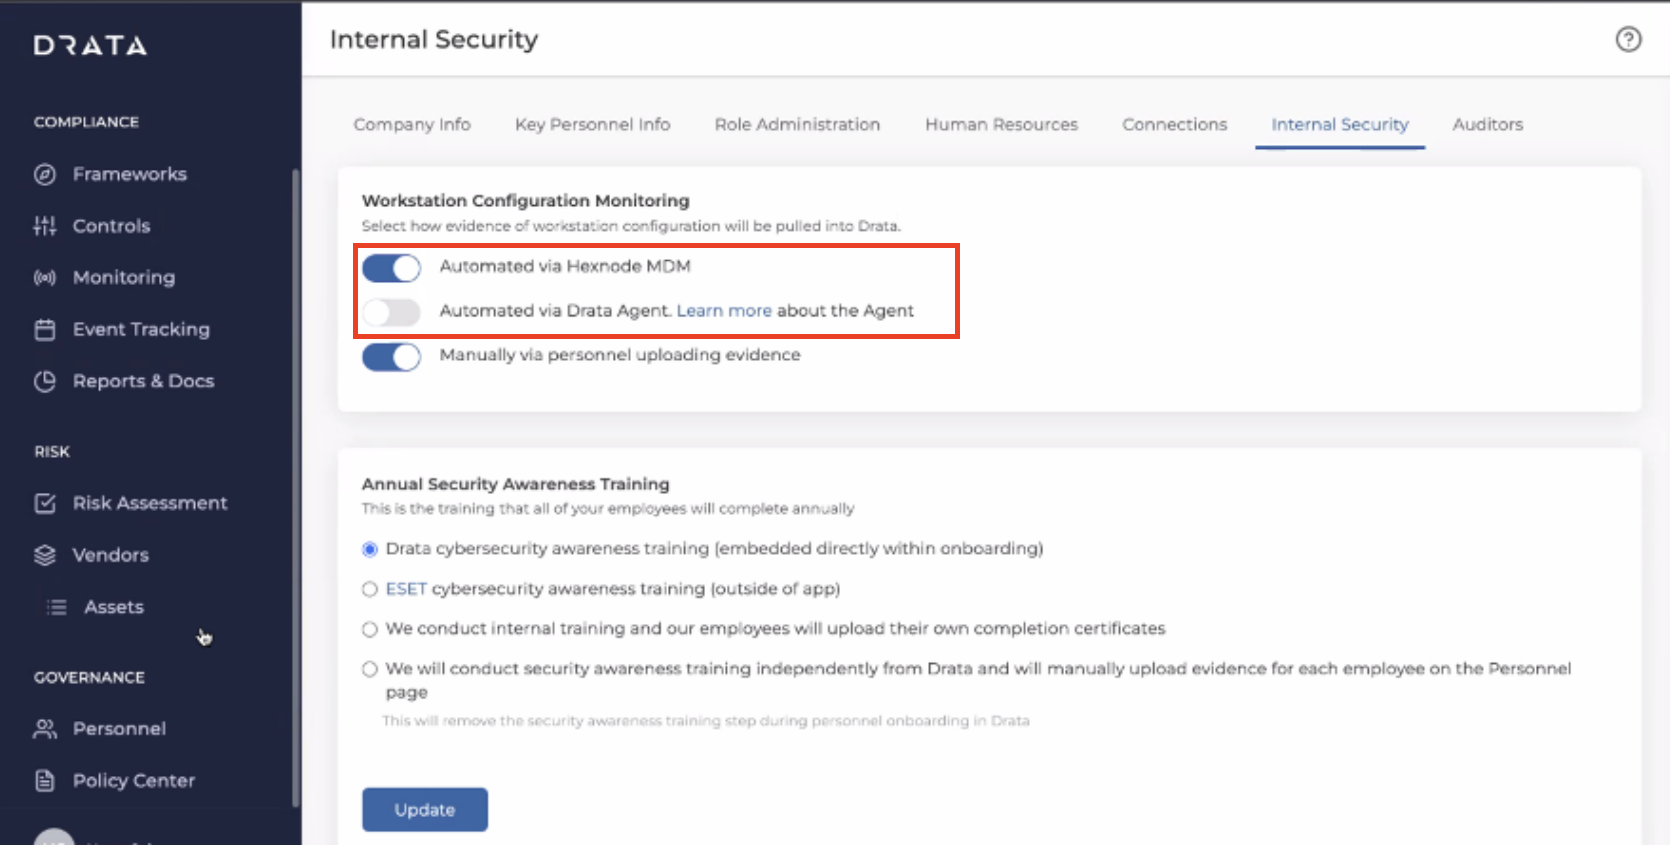Open Role Administration tab
This screenshot has height=854, width=1670.
pos(797,124)
